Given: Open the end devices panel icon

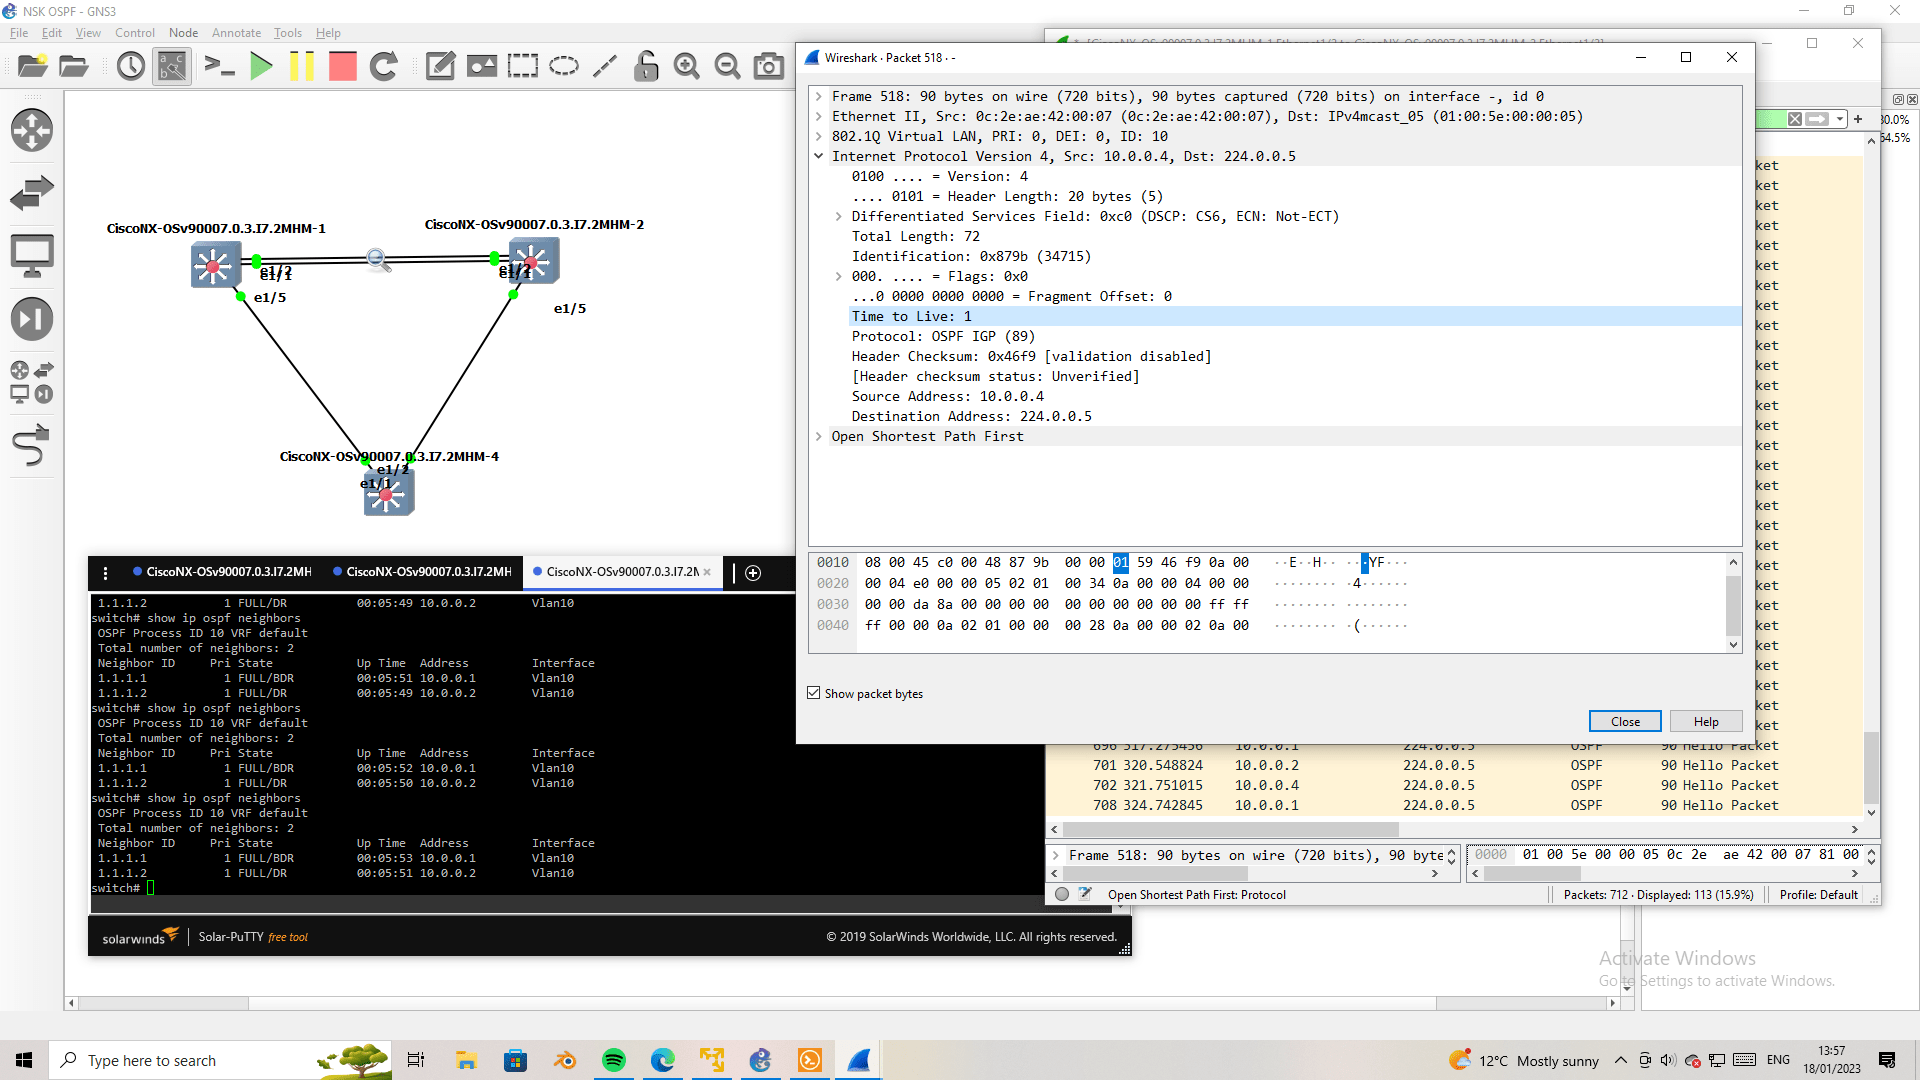Looking at the screenshot, I should point(33,254).
